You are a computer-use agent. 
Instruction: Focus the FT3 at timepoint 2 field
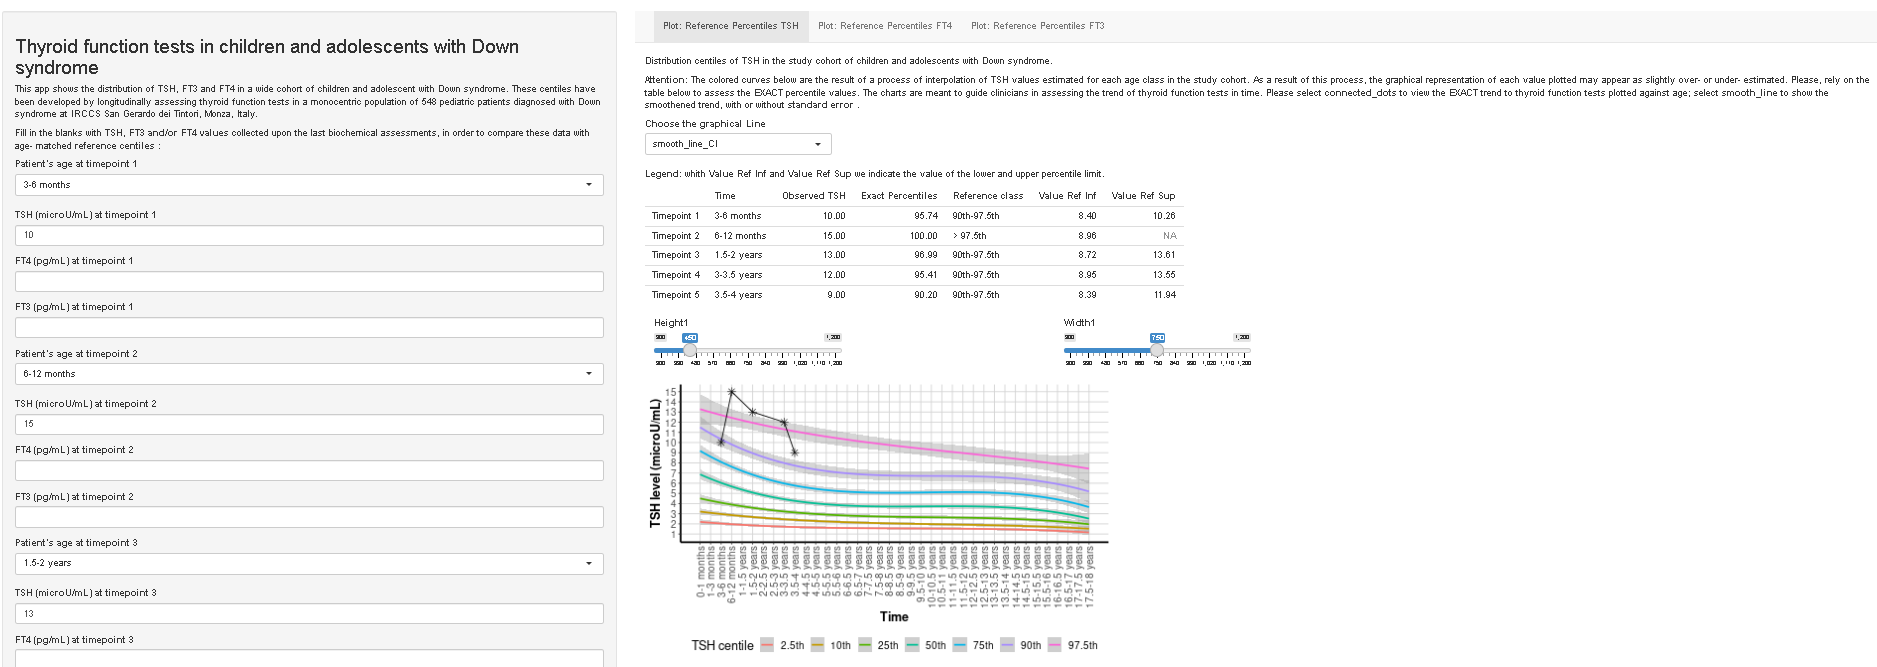pyautogui.click(x=309, y=517)
